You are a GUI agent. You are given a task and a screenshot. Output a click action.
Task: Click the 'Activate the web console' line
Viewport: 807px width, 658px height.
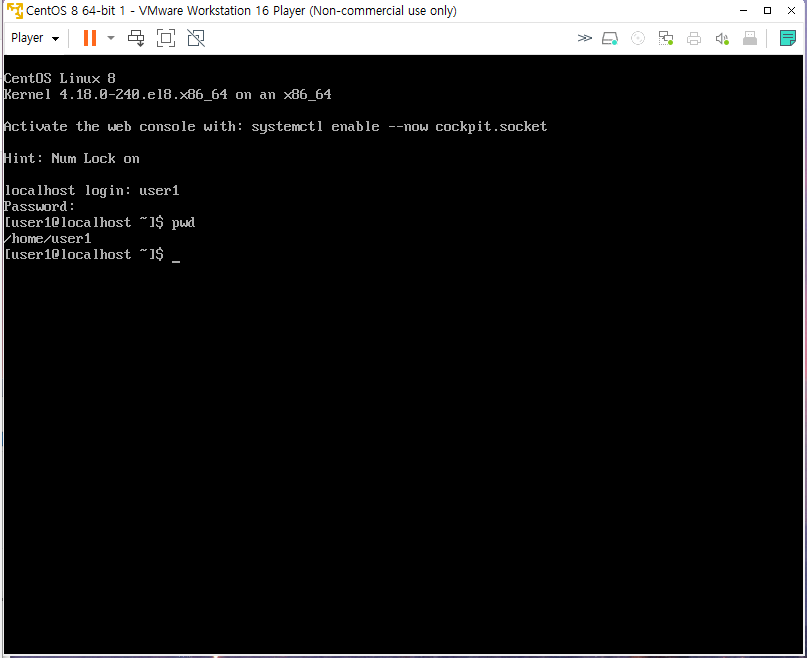pyautogui.click(x=275, y=127)
